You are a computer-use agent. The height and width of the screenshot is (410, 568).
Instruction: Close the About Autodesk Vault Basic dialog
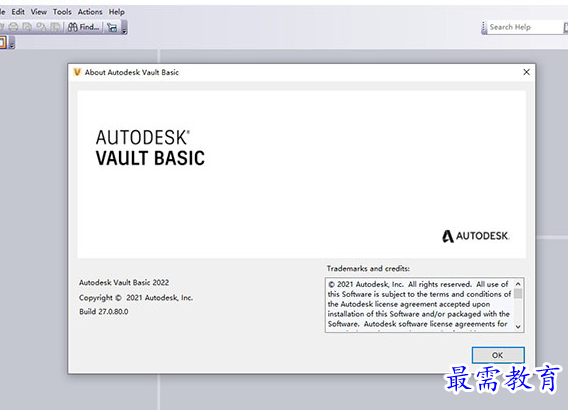pyautogui.click(x=526, y=72)
